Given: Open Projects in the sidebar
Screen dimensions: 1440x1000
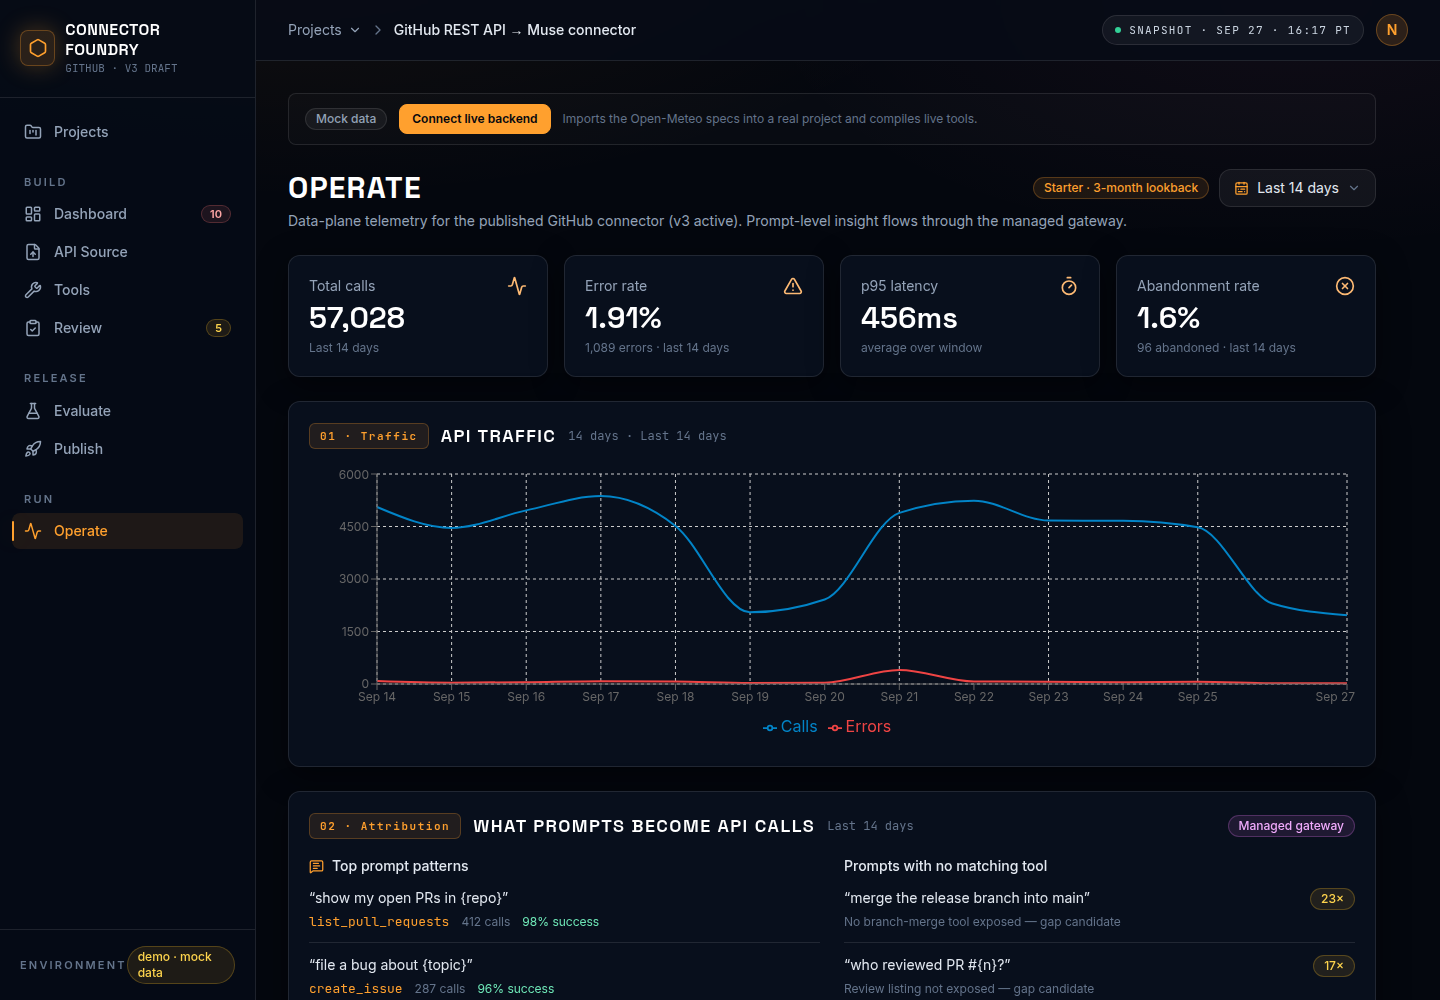Looking at the screenshot, I should point(128,132).
